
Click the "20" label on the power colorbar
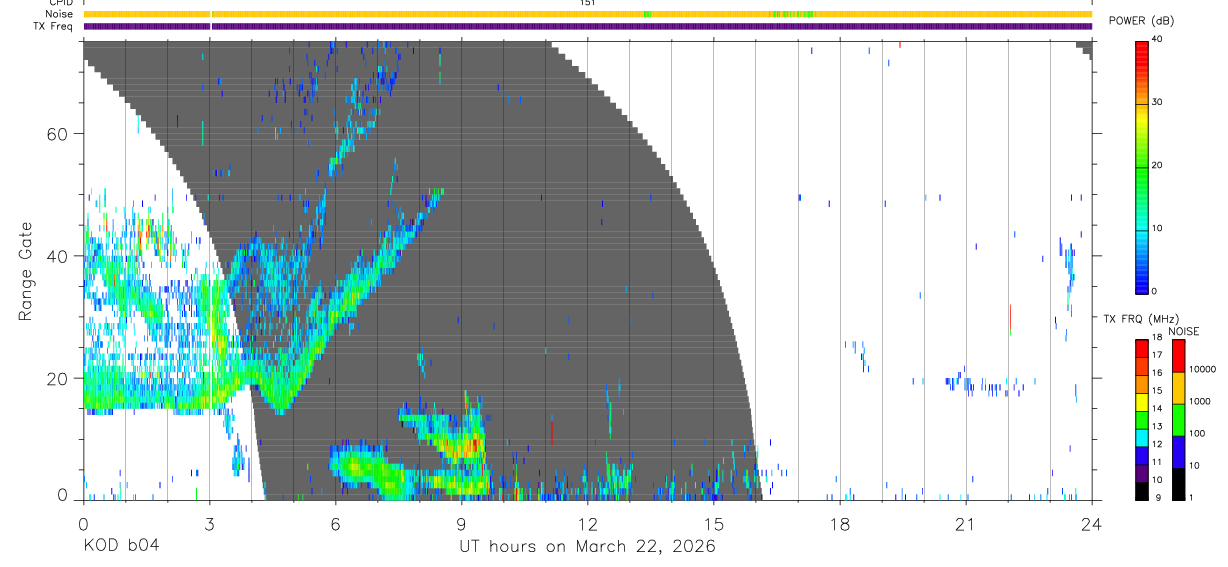[x=1158, y=165]
